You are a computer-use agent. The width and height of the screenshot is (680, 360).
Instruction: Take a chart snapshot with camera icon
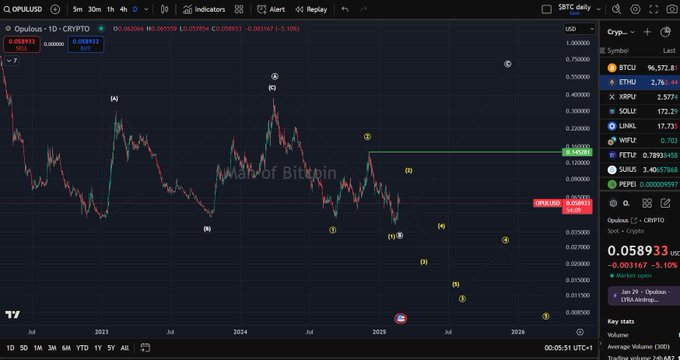(x=671, y=9)
